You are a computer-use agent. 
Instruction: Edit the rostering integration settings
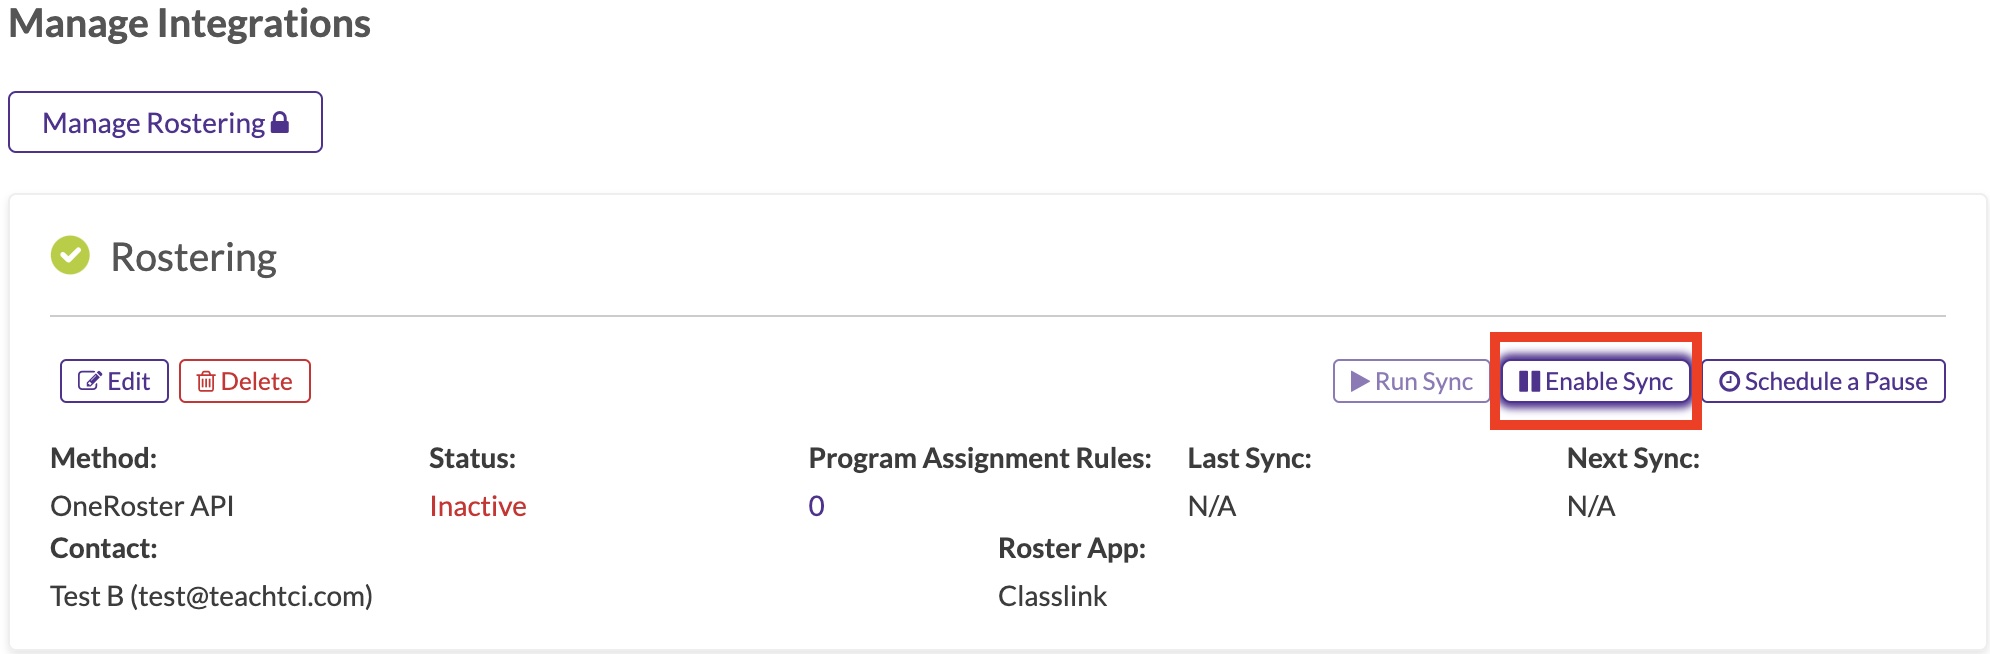(x=114, y=380)
